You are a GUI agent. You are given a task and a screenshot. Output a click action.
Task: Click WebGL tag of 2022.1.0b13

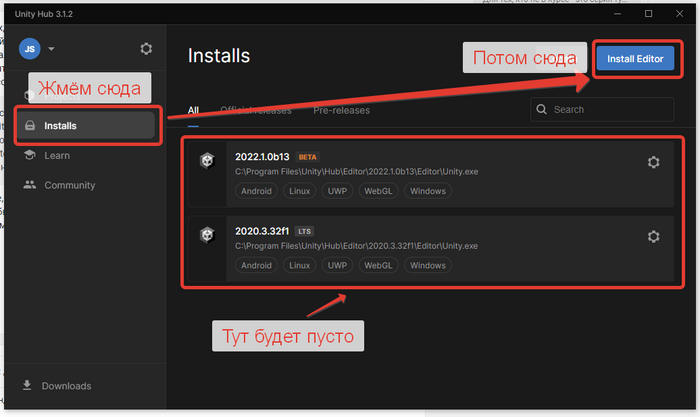tap(378, 191)
